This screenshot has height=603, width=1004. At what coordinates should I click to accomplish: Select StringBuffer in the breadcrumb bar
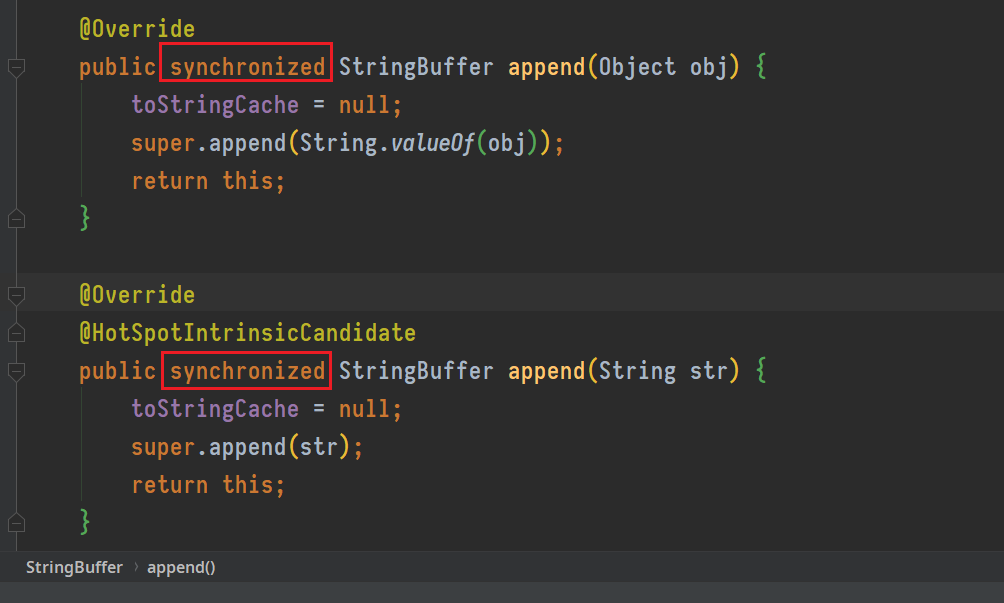click(x=74, y=568)
